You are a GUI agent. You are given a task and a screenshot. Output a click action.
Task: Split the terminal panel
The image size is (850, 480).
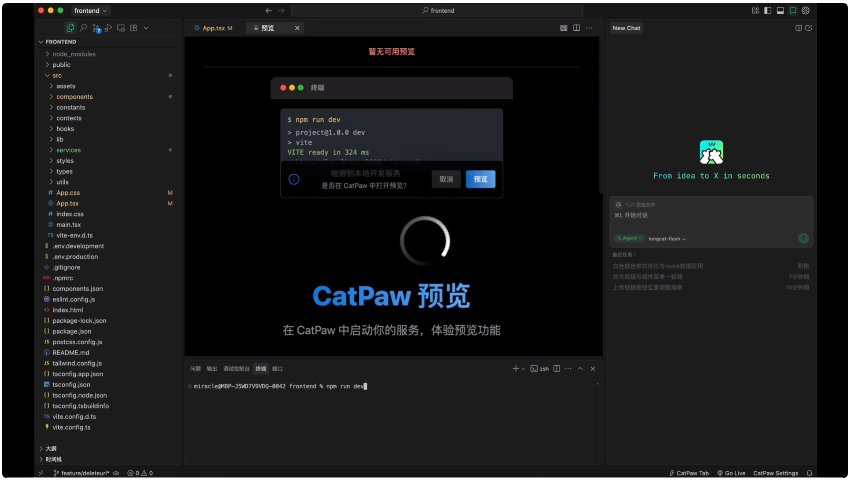tap(557, 369)
